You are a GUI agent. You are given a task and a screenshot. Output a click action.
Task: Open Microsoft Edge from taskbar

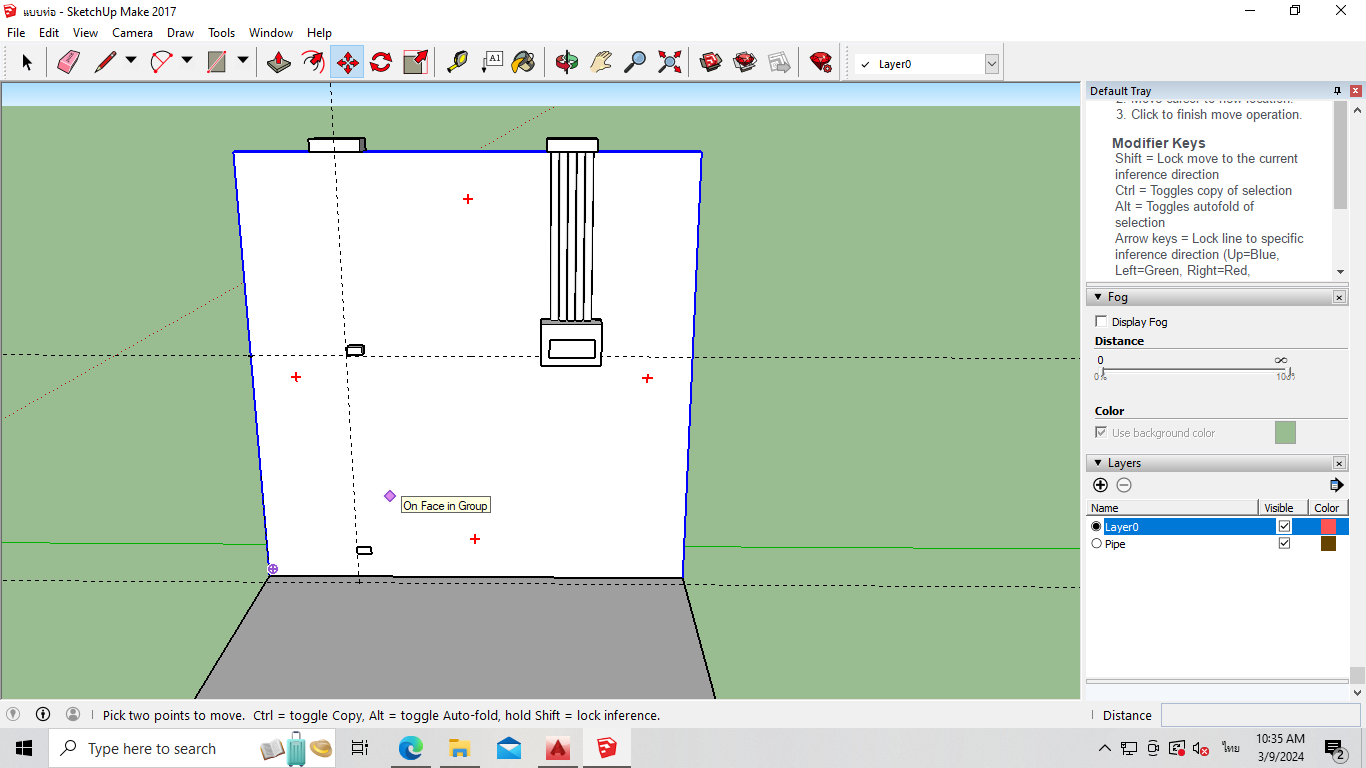(x=411, y=748)
